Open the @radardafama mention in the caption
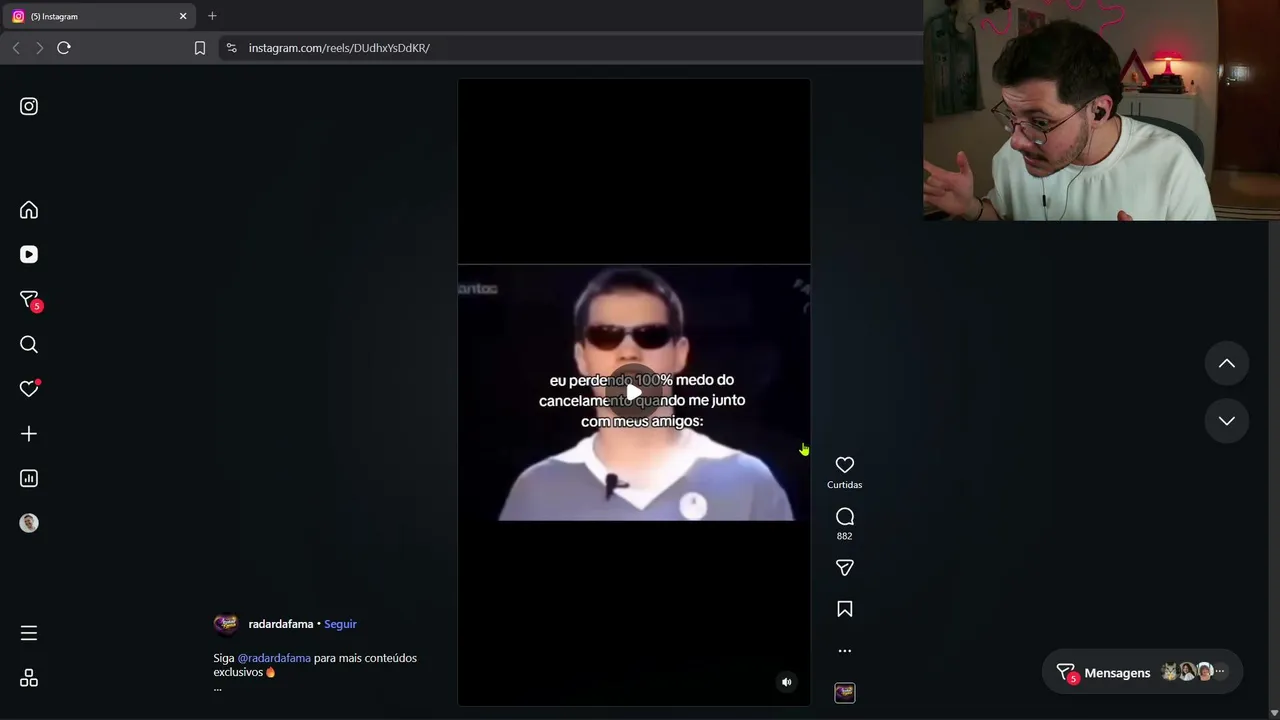Screen dimensions: 1280x720 274,658
